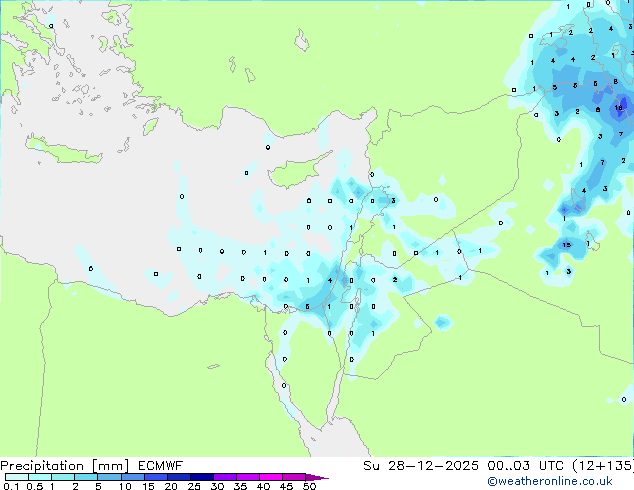The height and width of the screenshot is (490, 634).
Task: Click the '10' legend scale label
Action: click(x=125, y=486)
